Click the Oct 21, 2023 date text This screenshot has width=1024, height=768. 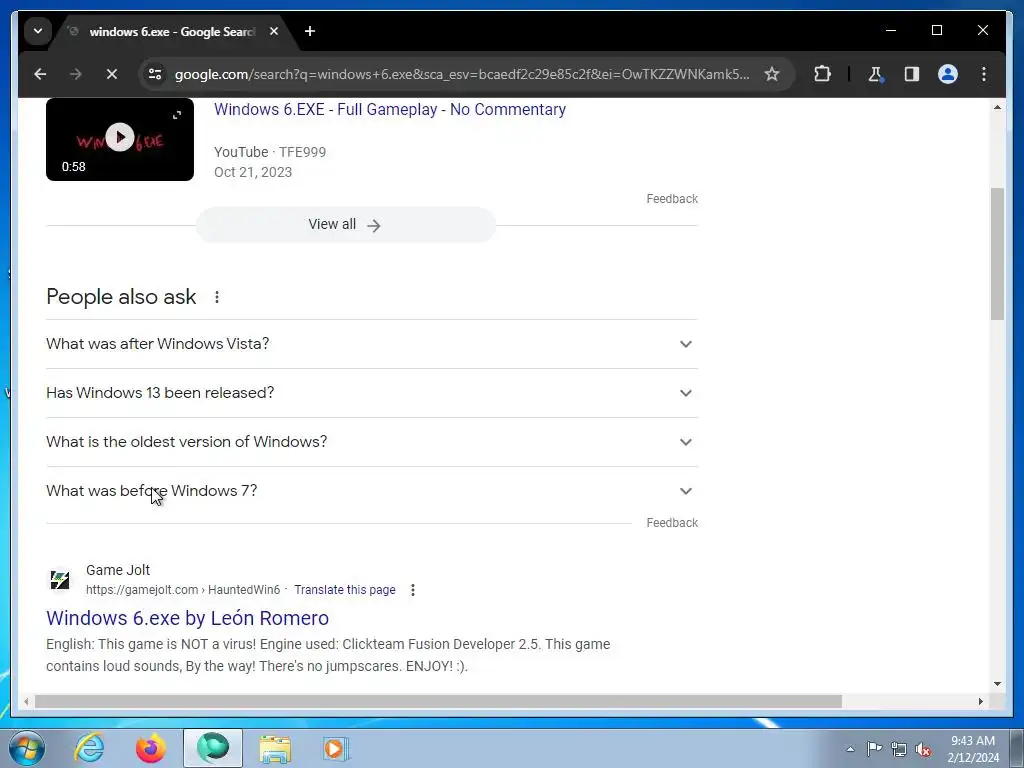(253, 172)
